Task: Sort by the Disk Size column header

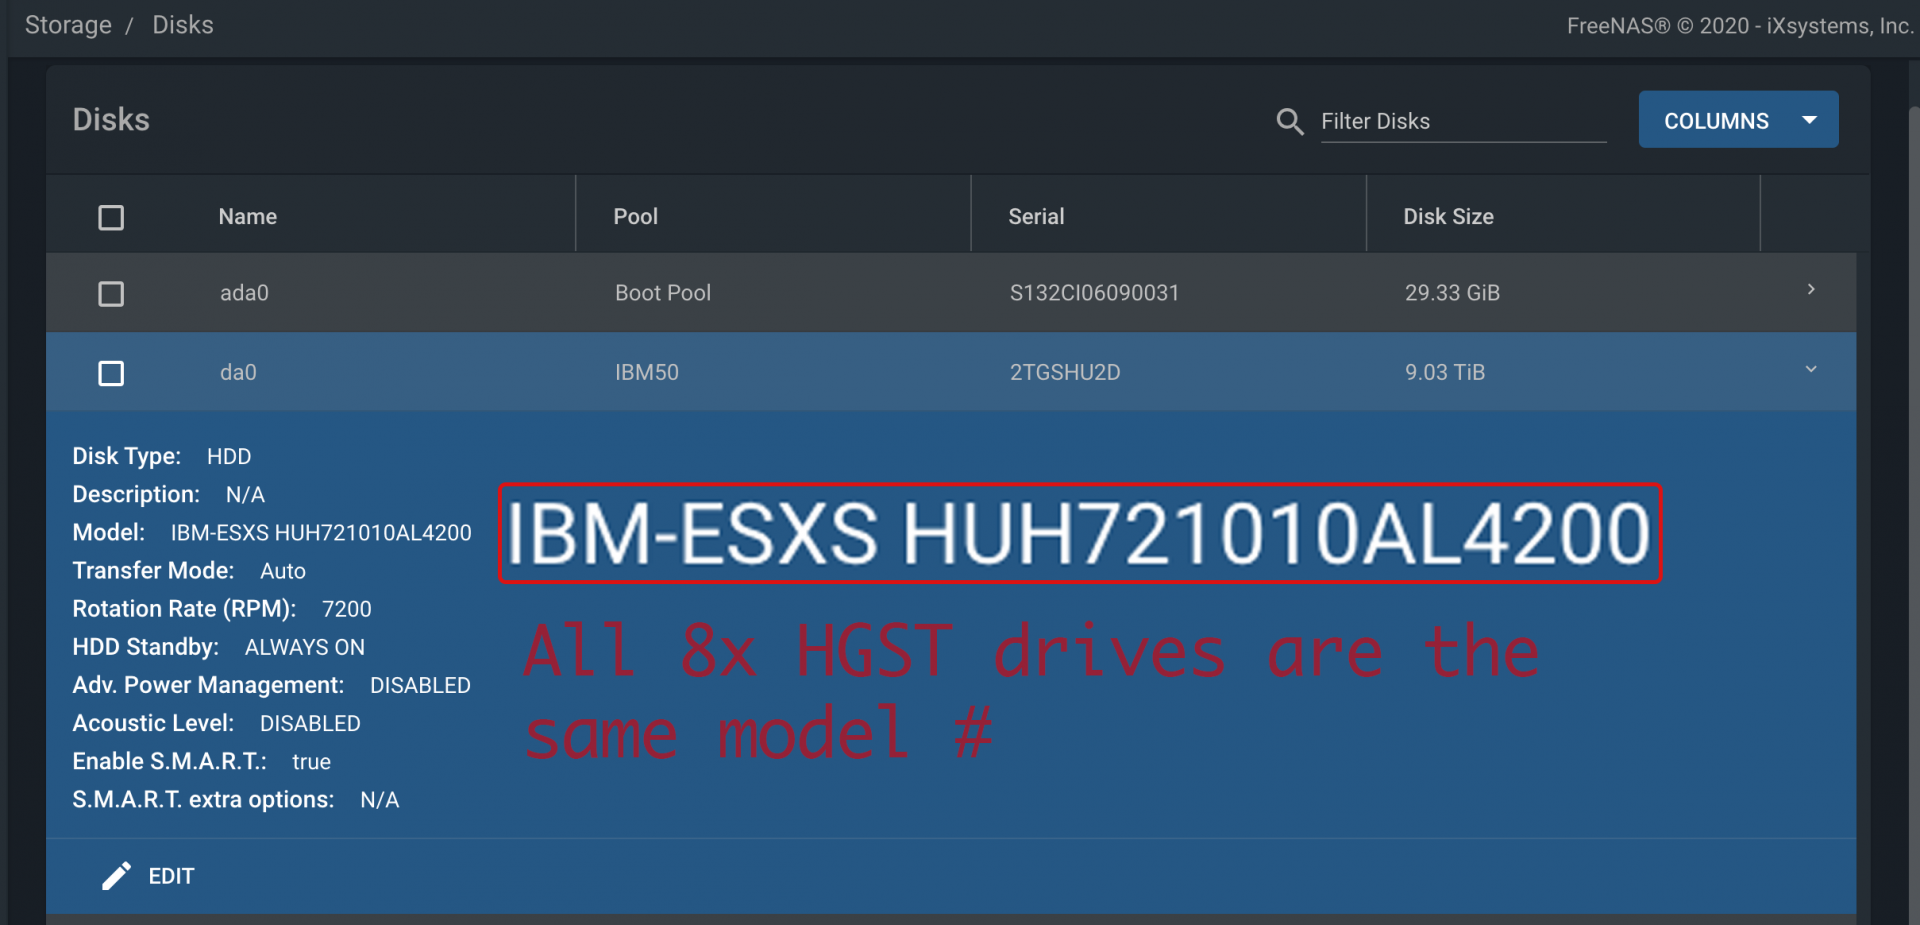Action: (1448, 216)
